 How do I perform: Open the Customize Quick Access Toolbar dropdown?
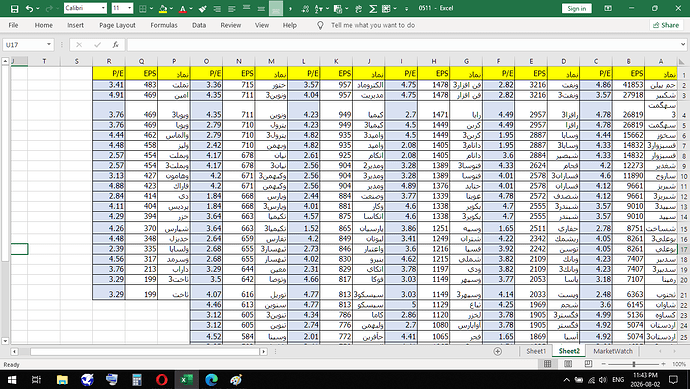pos(406,8)
